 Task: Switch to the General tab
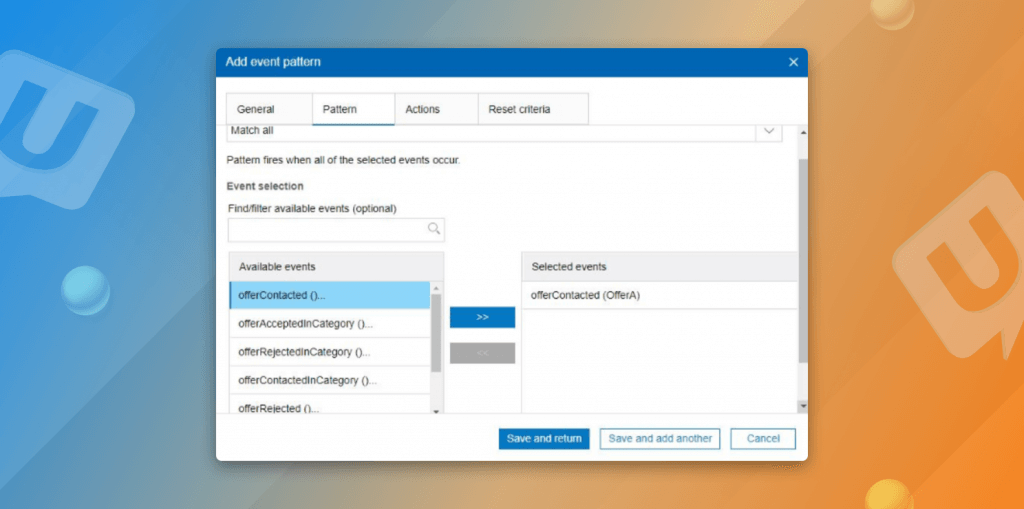click(255, 109)
